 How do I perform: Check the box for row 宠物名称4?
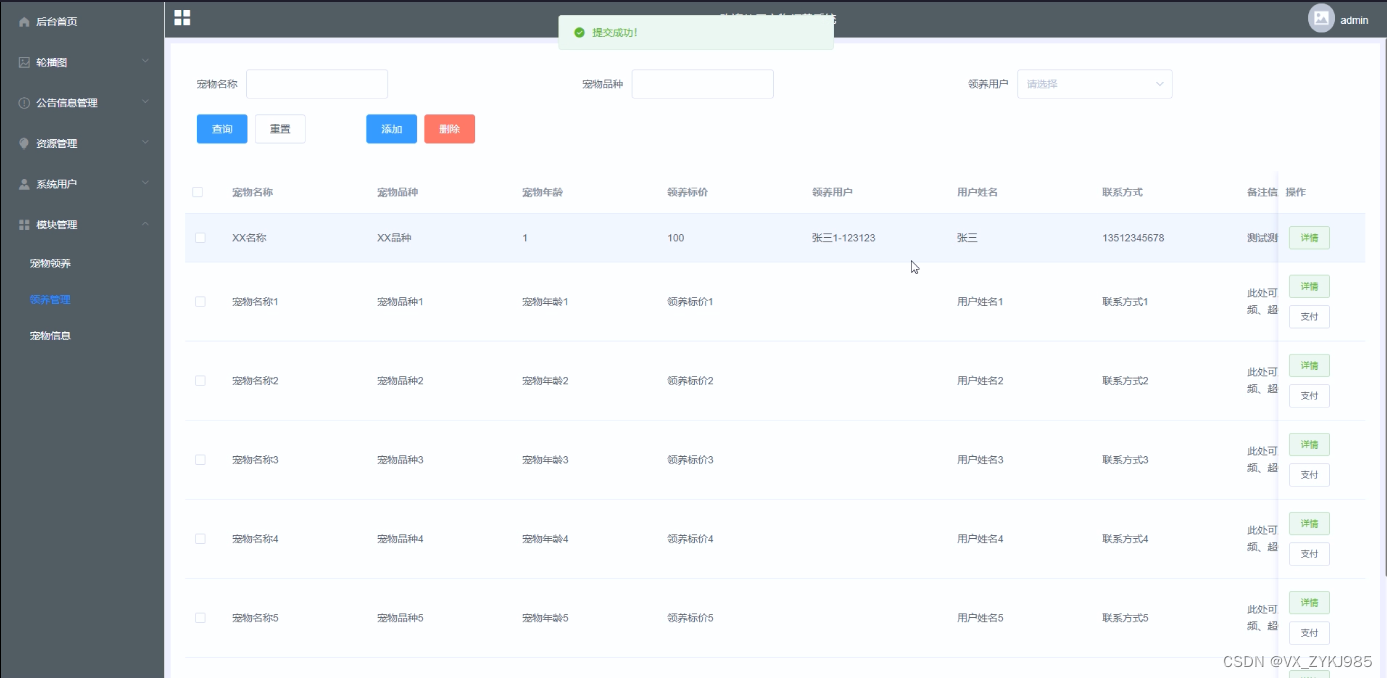(x=200, y=538)
